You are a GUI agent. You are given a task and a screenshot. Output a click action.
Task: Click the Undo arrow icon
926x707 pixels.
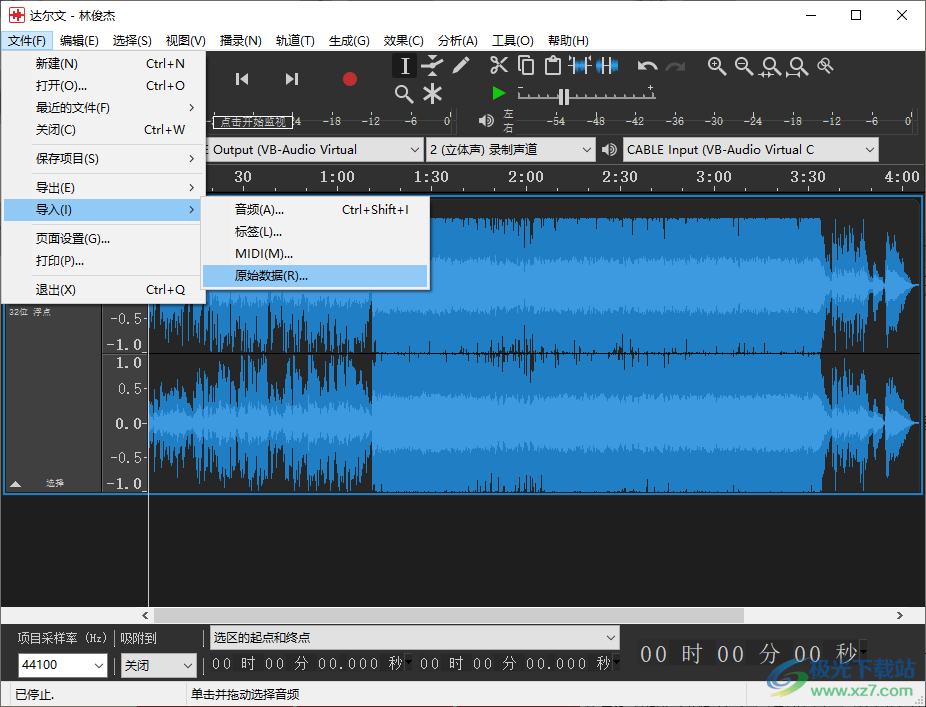(x=647, y=66)
